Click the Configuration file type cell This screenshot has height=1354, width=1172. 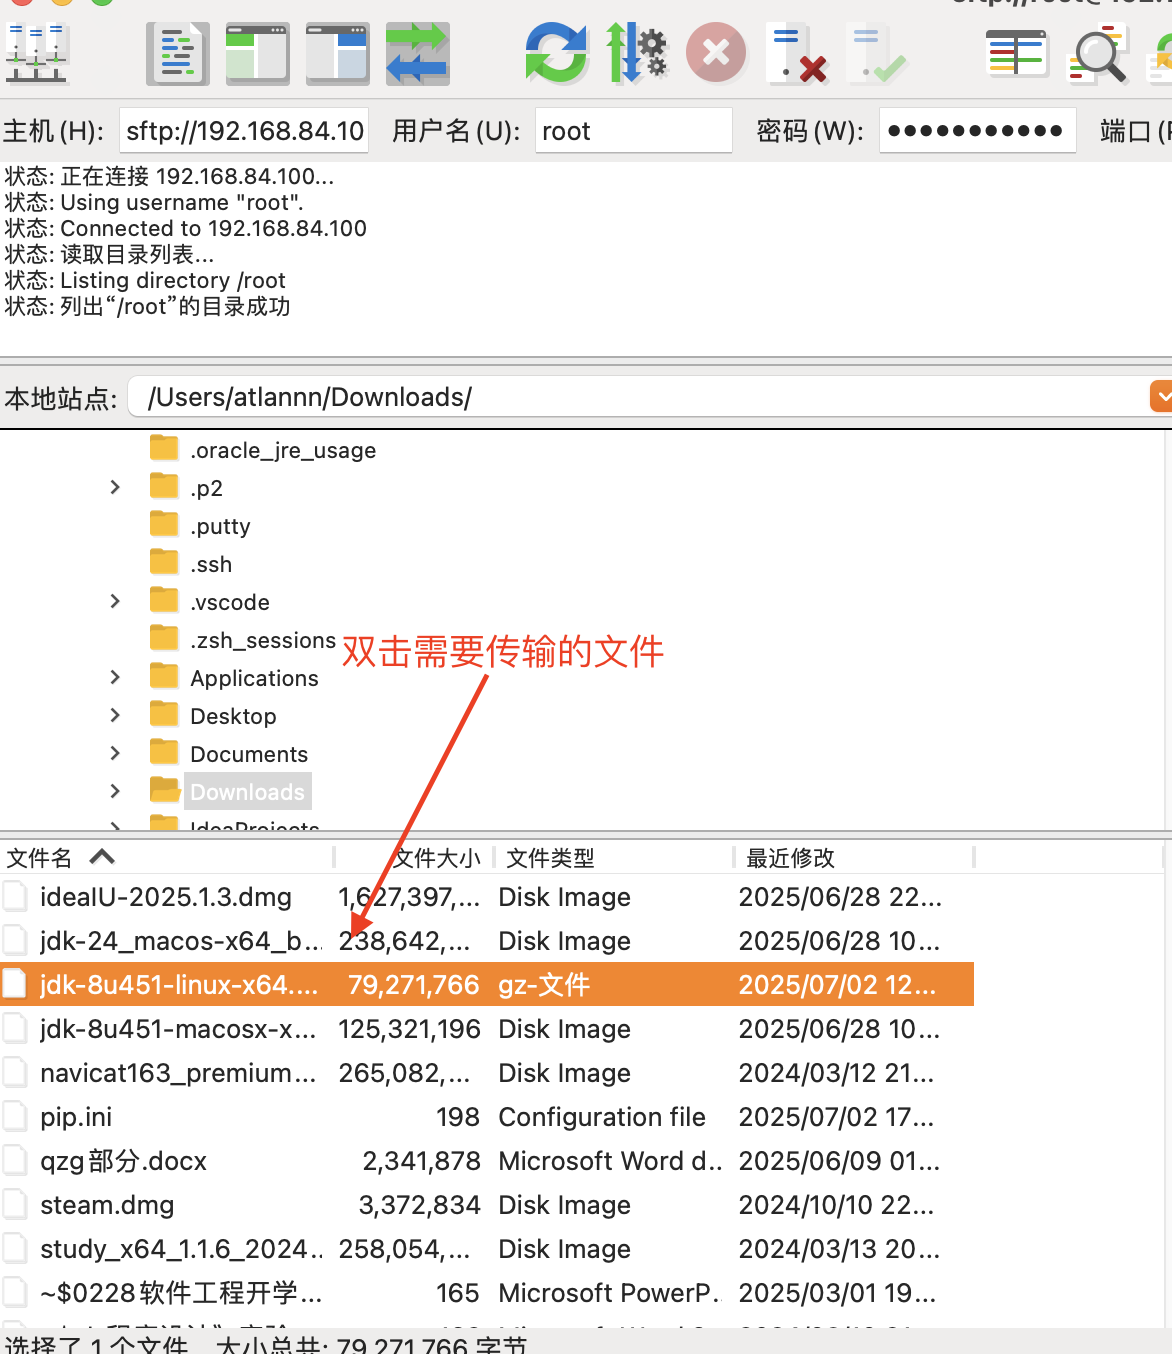(x=602, y=1117)
